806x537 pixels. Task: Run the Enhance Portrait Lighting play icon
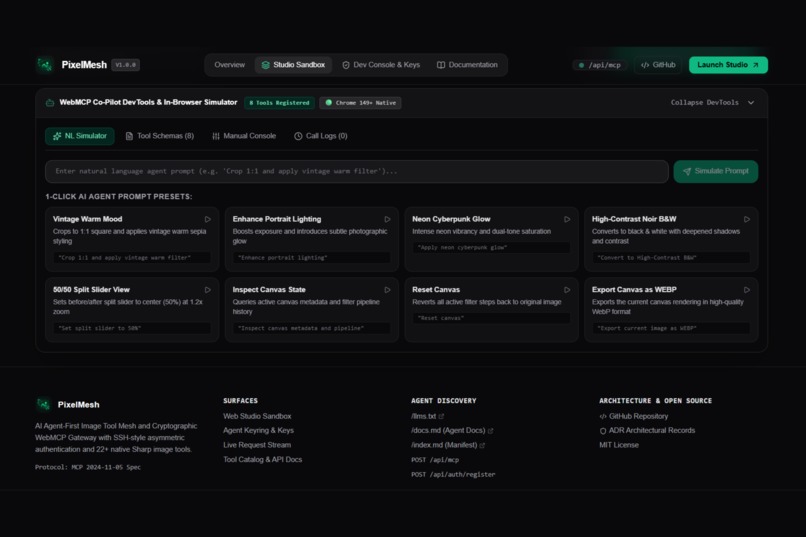387,219
